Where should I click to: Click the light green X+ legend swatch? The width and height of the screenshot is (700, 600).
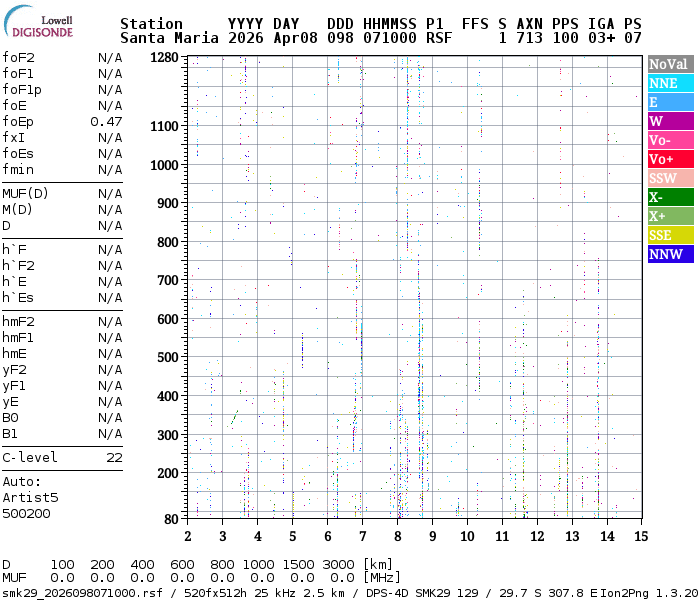tap(670, 216)
